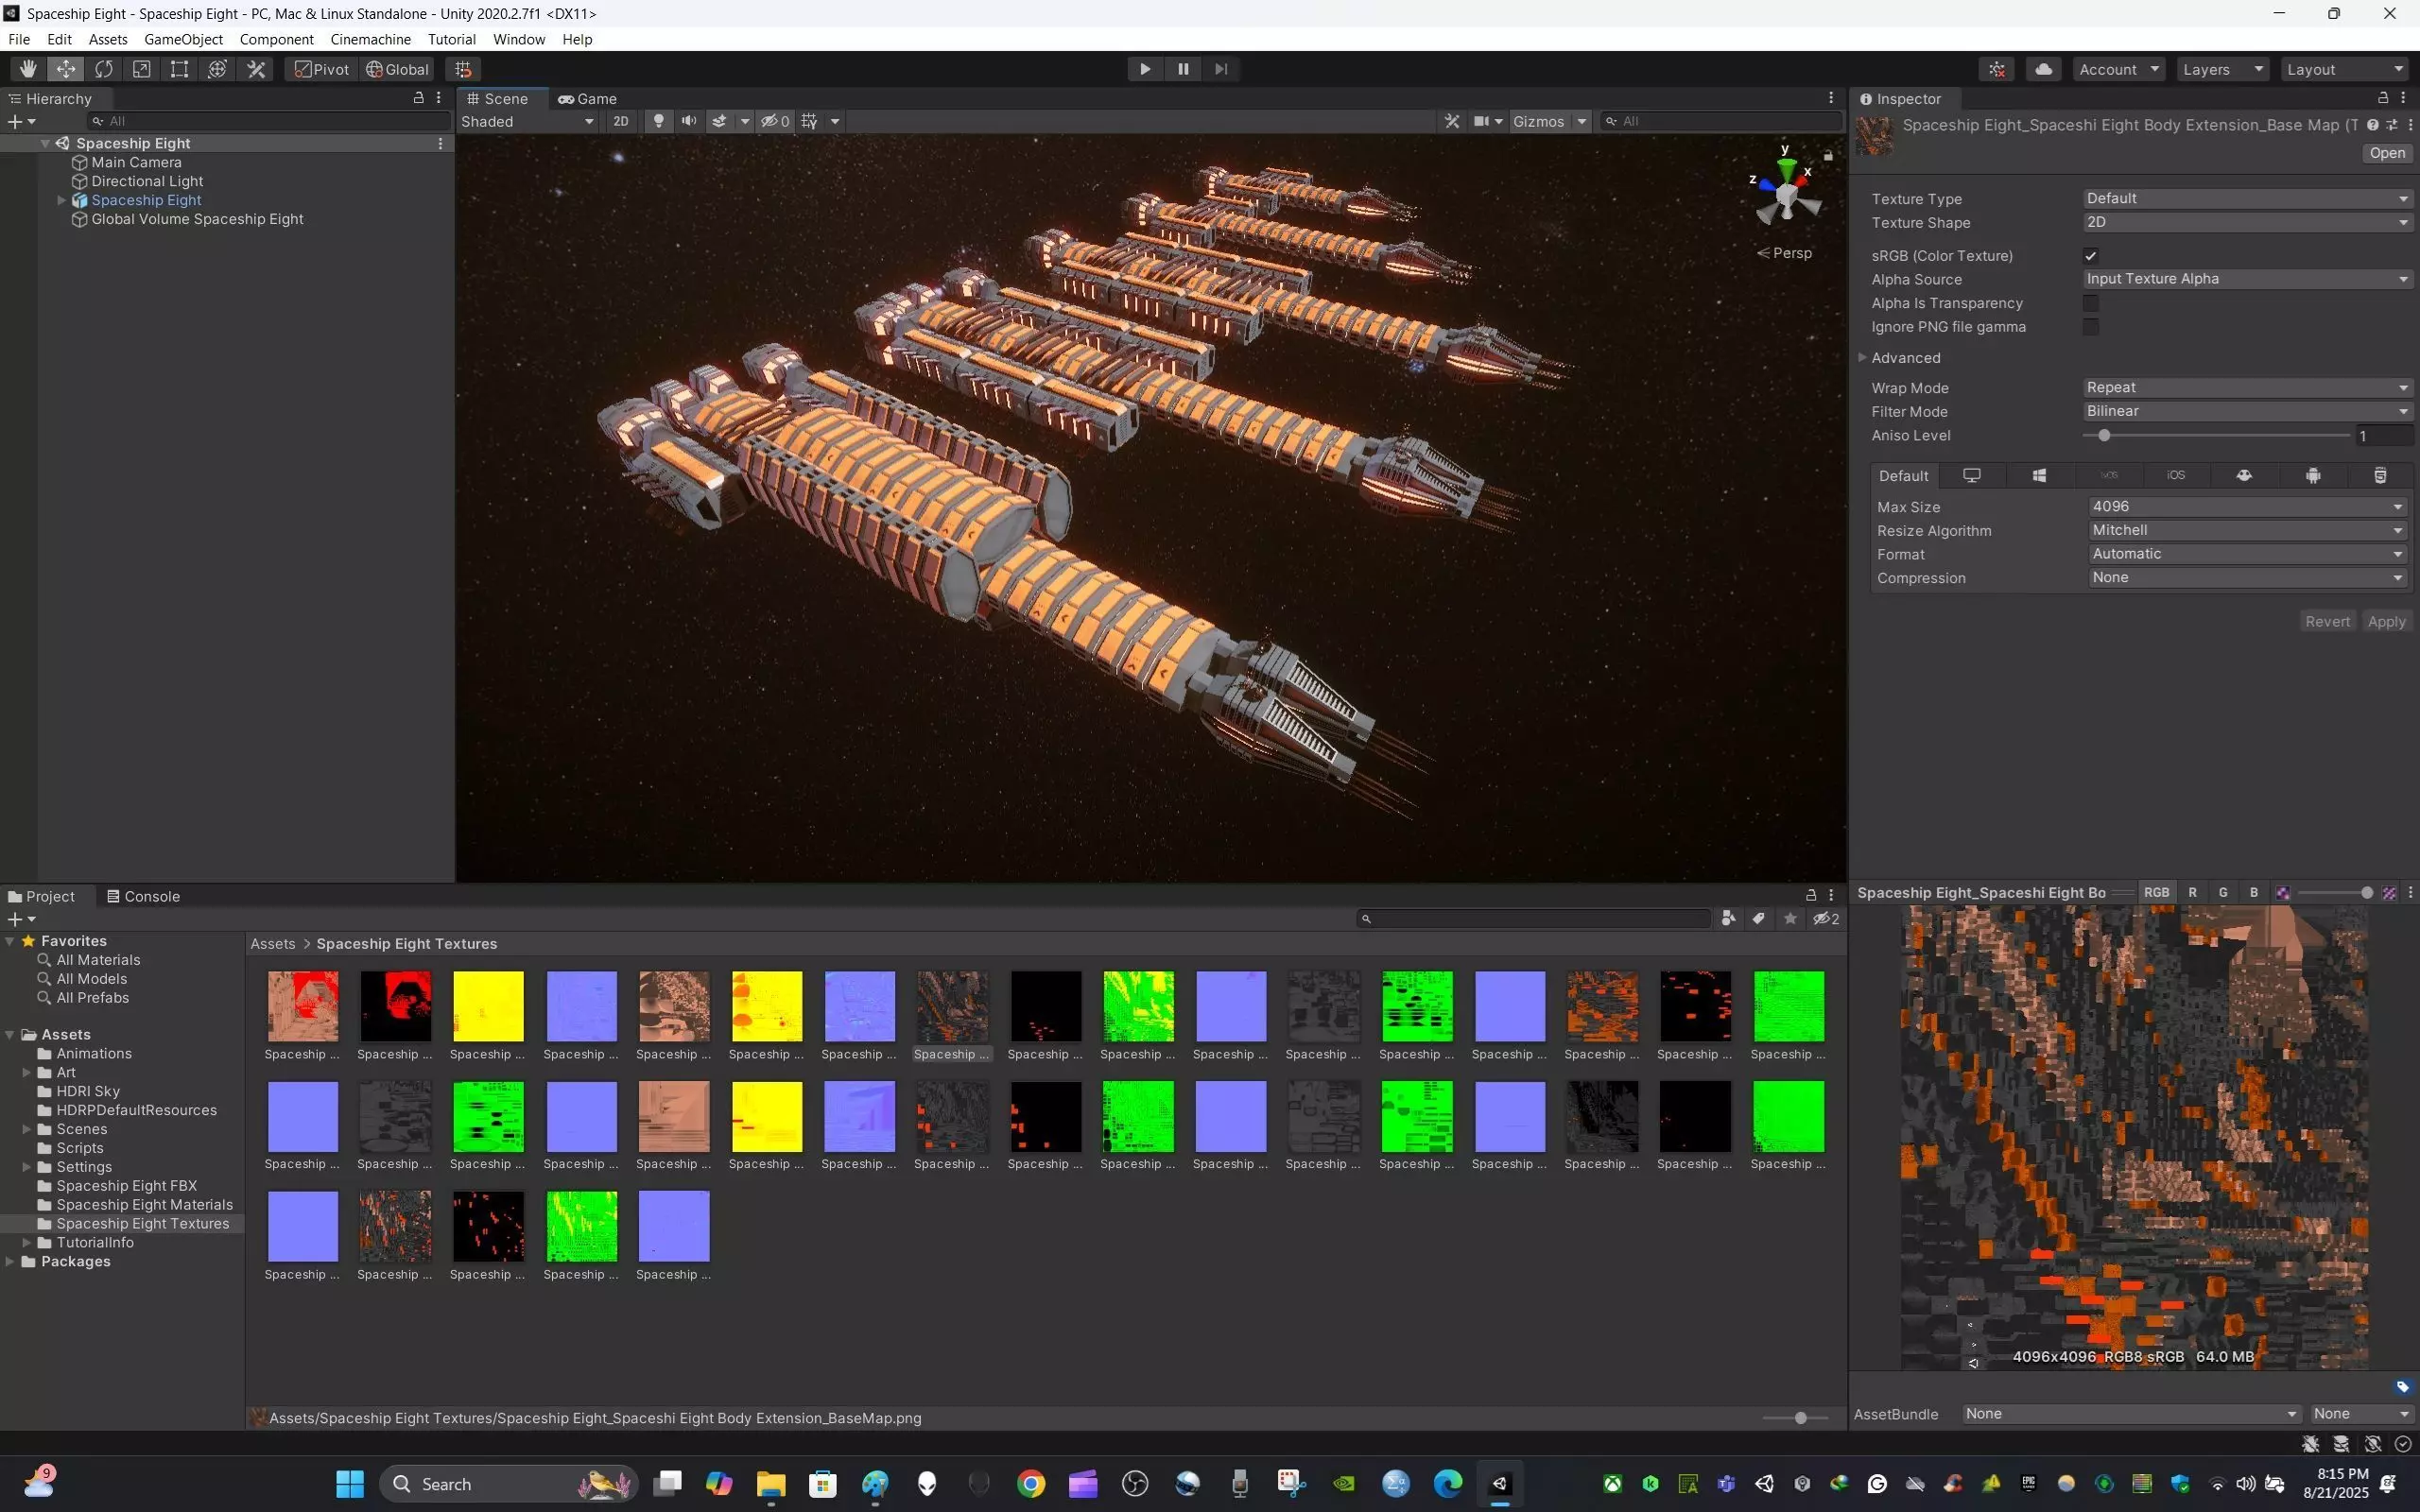Toggle Pivot handle position
The width and height of the screenshot is (2420, 1512).
click(321, 69)
